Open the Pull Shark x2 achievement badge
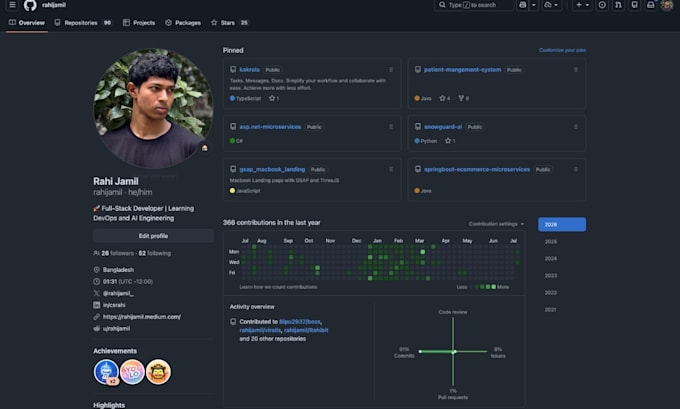This screenshot has height=409, width=680. click(x=106, y=372)
